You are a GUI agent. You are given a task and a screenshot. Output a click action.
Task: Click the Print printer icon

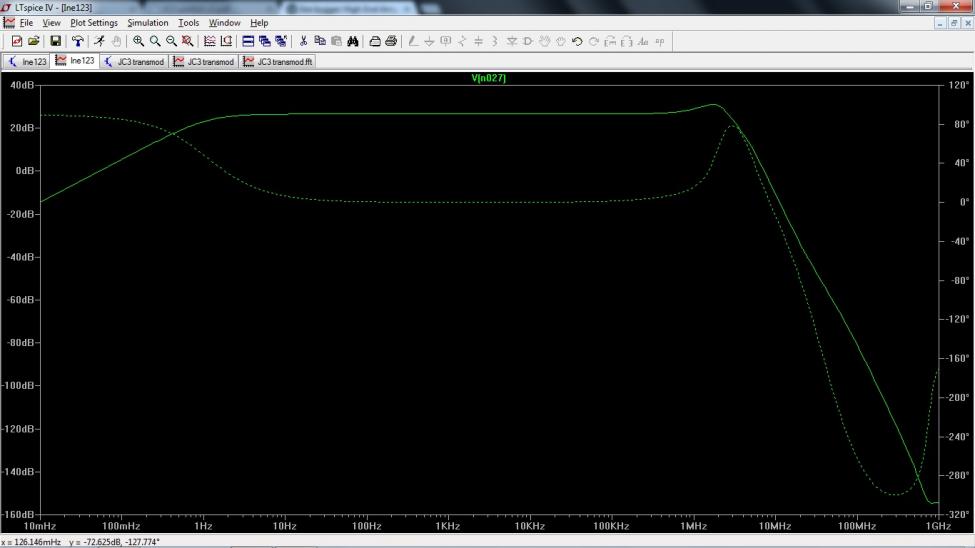coord(391,41)
